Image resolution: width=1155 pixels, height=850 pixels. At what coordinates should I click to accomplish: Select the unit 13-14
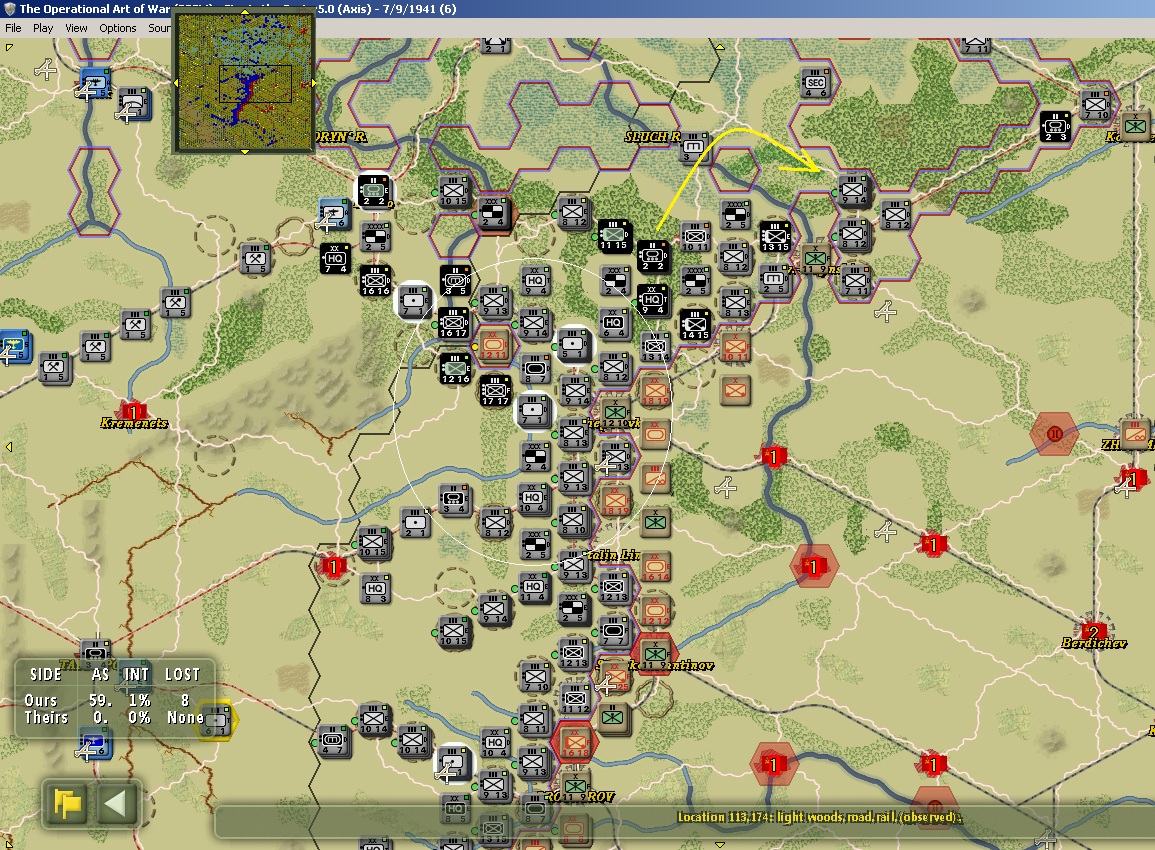654,348
